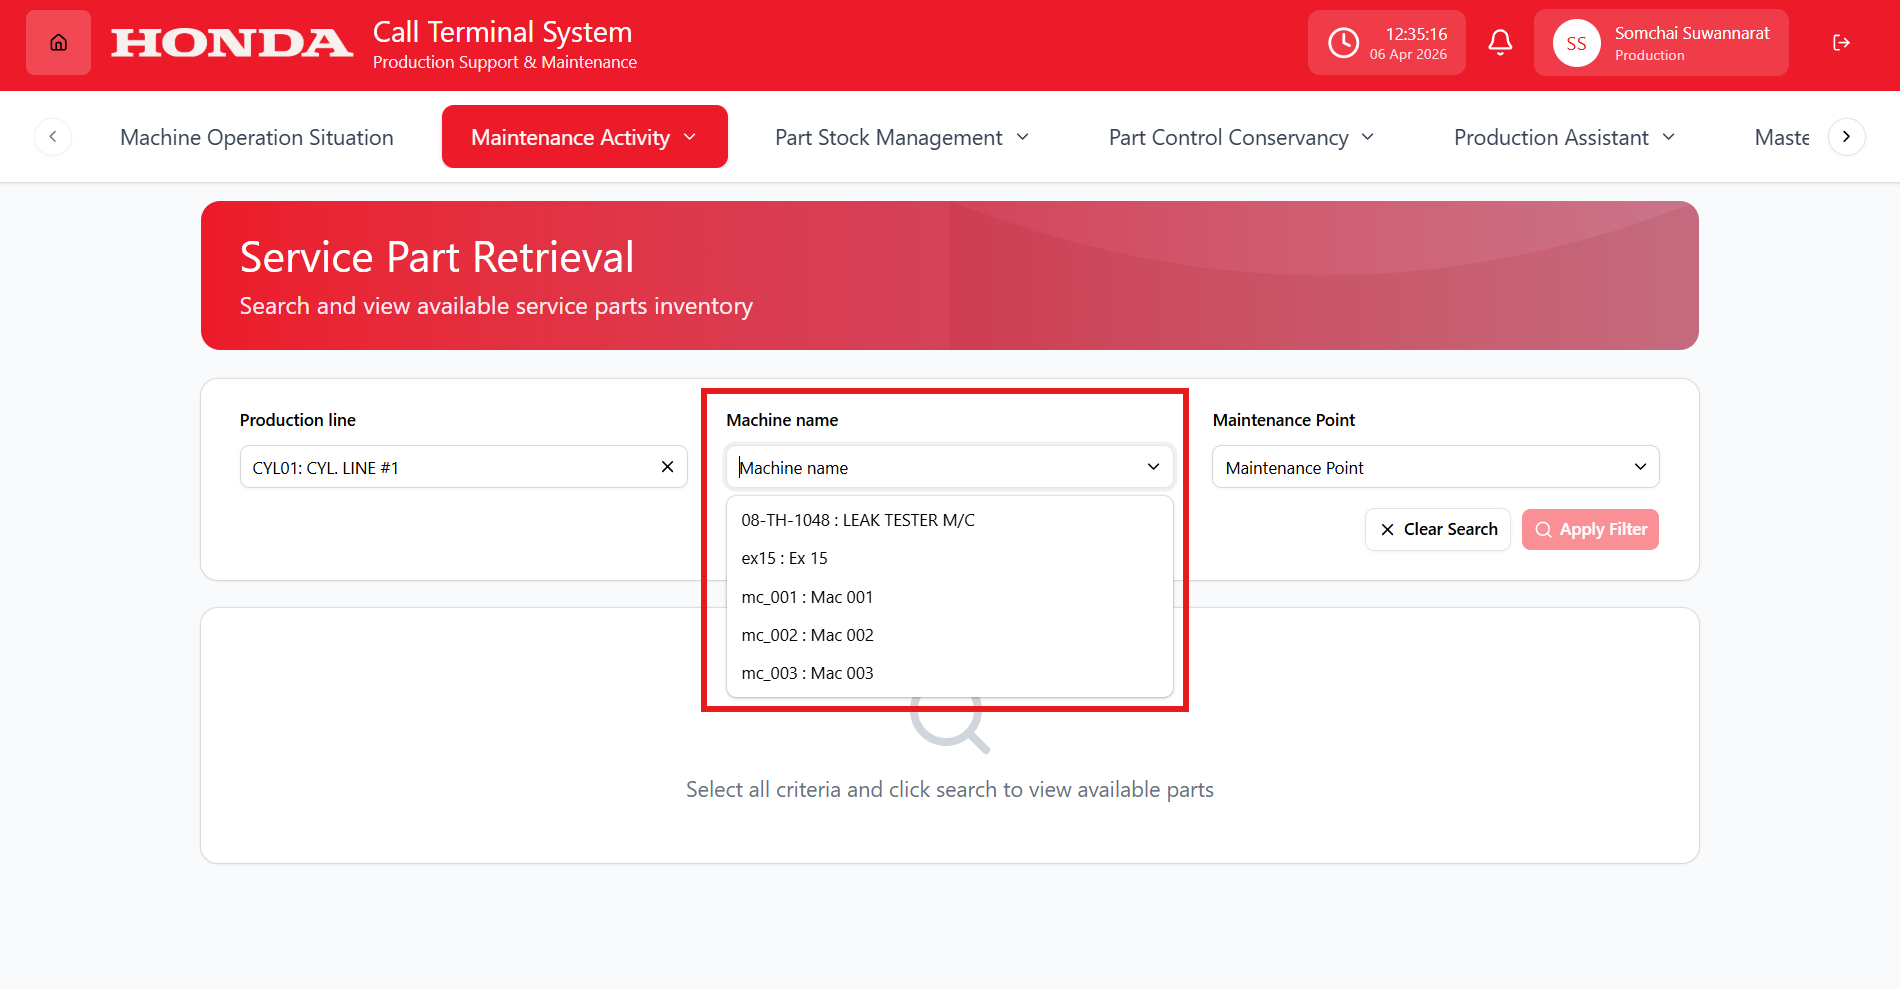This screenshot has height=989, width=1900.
Task: Click the Apply Filter button
Action: tap(1589, 529)
